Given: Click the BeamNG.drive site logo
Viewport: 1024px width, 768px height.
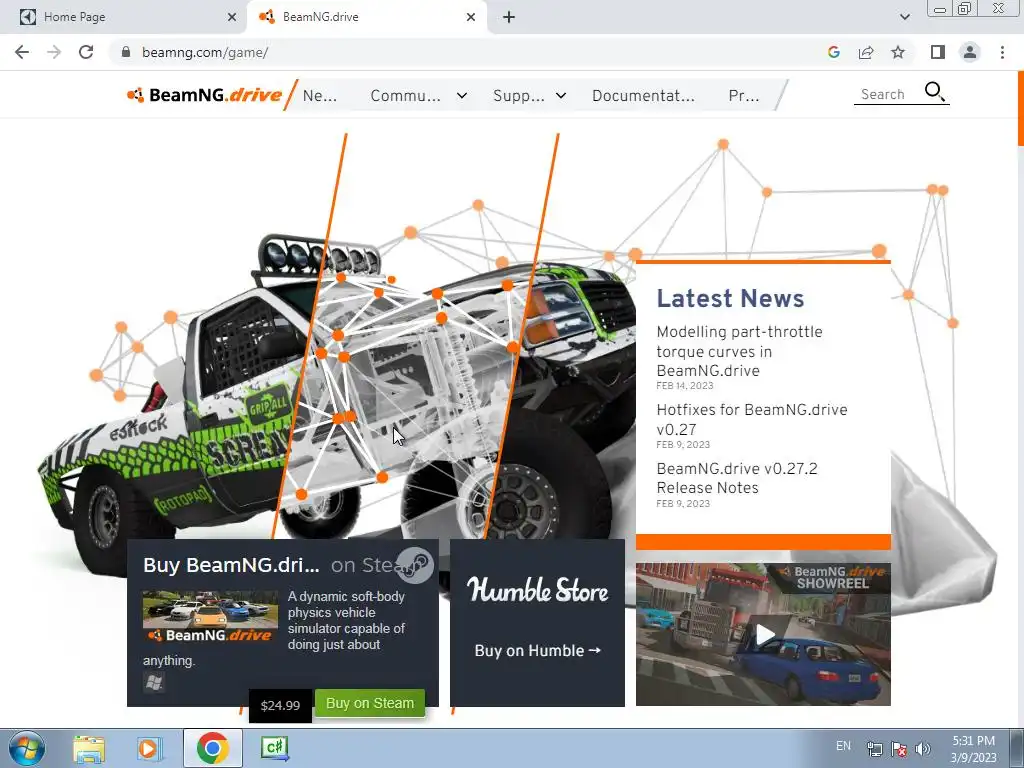Looking at the screenshot, I should click(204, 95).
